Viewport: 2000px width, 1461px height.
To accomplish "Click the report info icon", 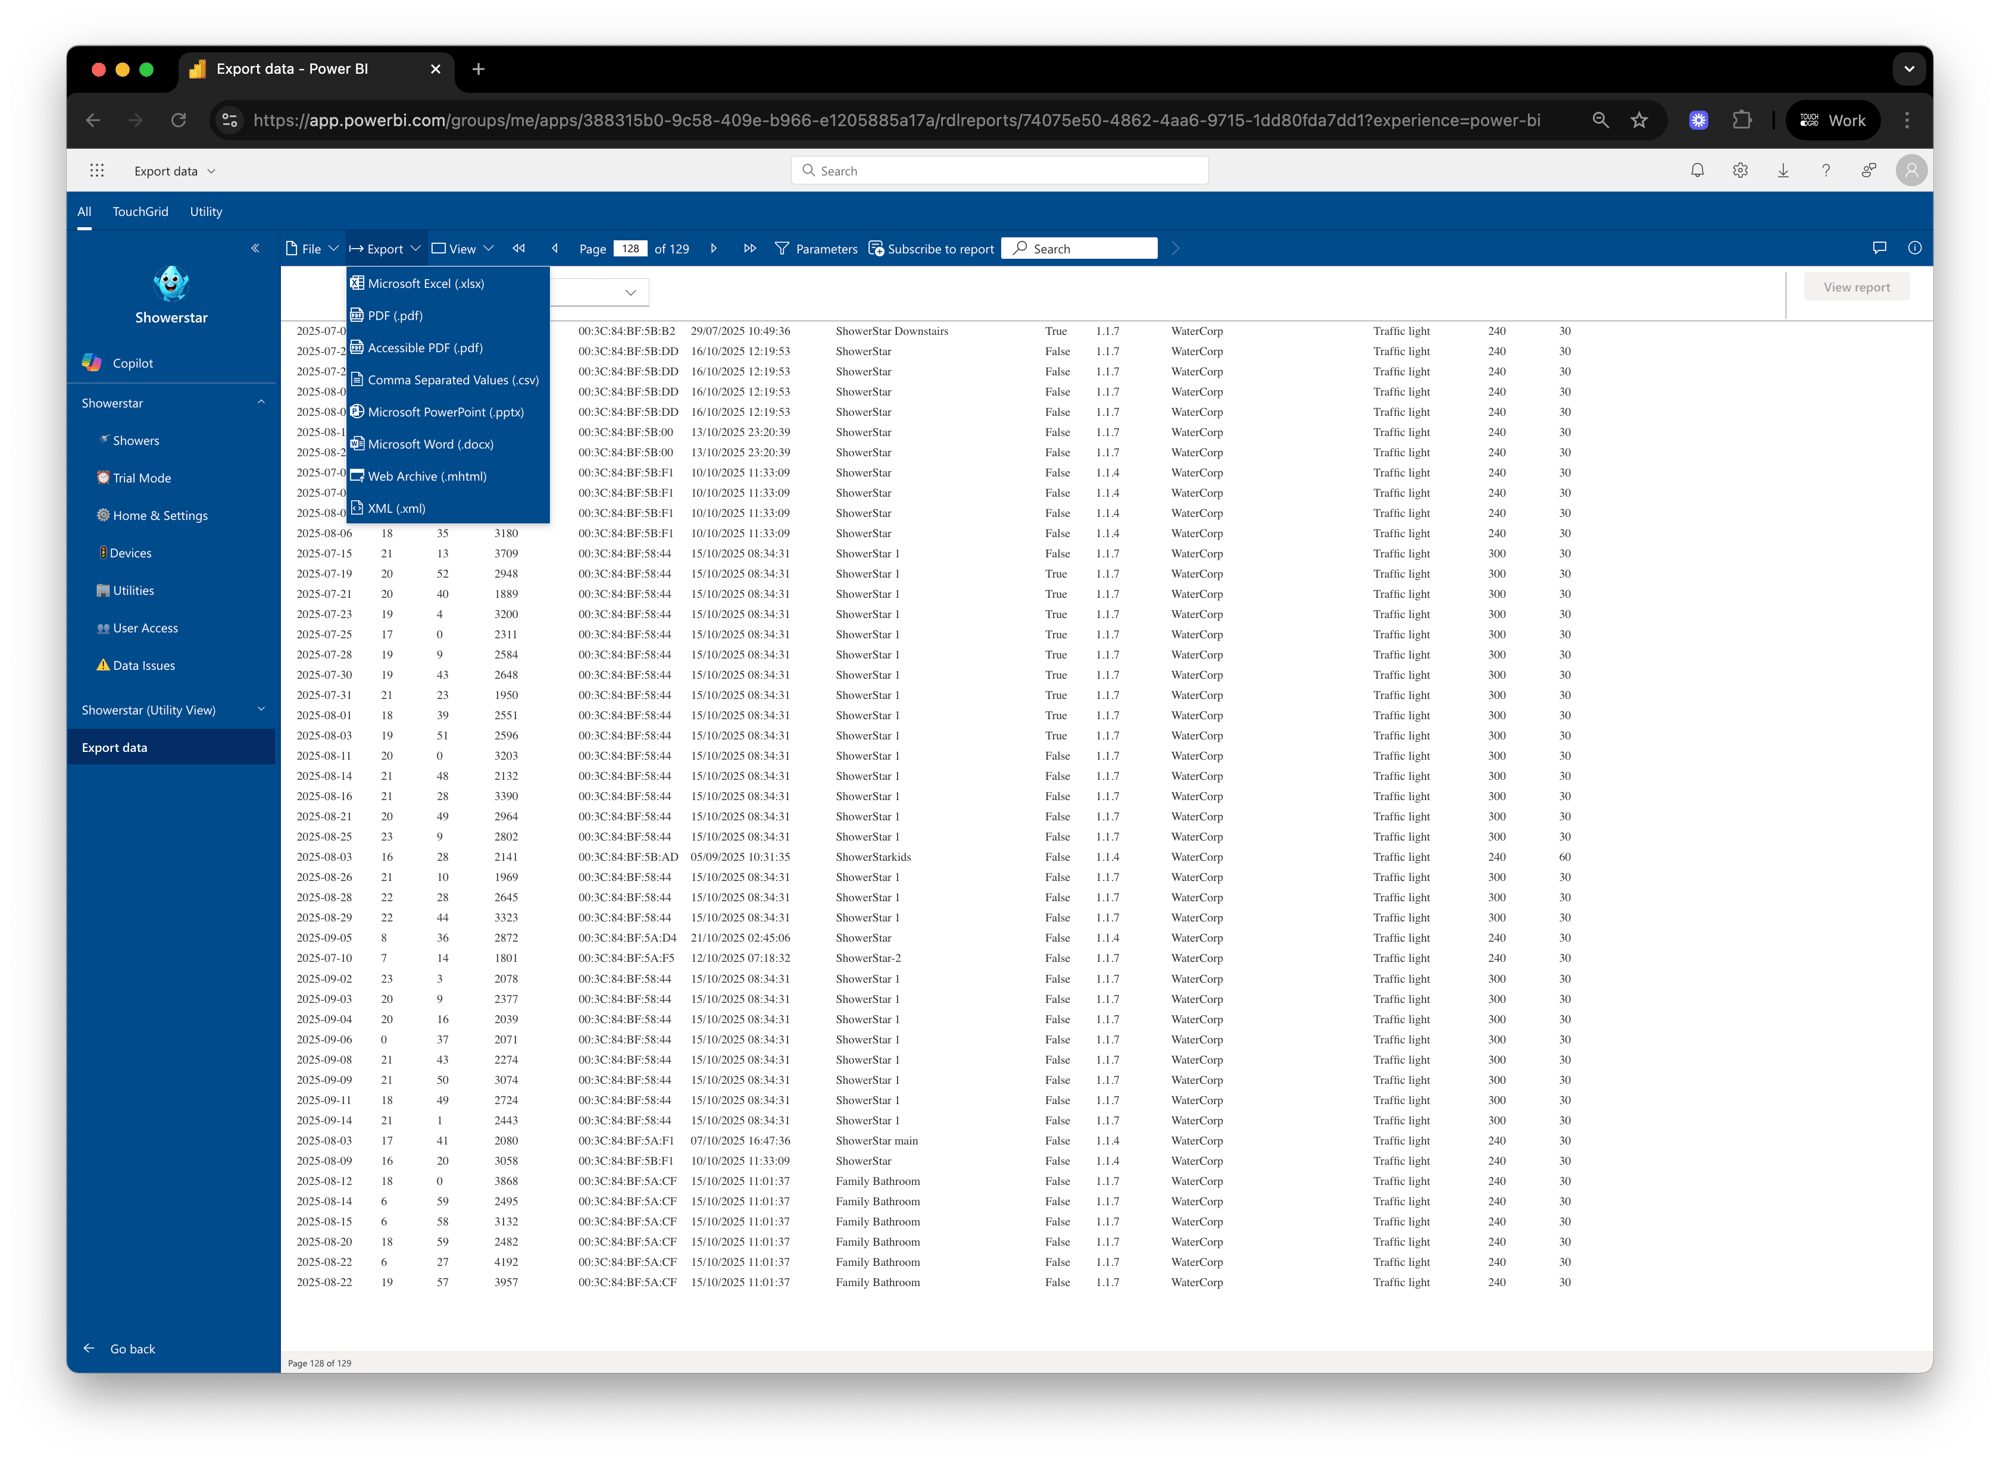I will click(x=1914, y=248).
